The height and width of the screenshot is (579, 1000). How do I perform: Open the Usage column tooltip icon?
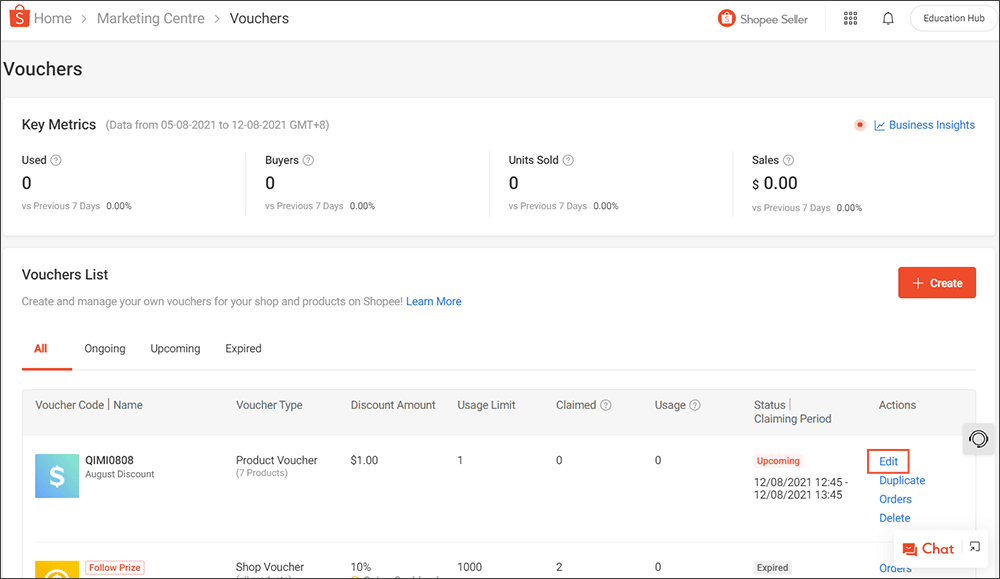pyautogui.click(x=697, y=405)
